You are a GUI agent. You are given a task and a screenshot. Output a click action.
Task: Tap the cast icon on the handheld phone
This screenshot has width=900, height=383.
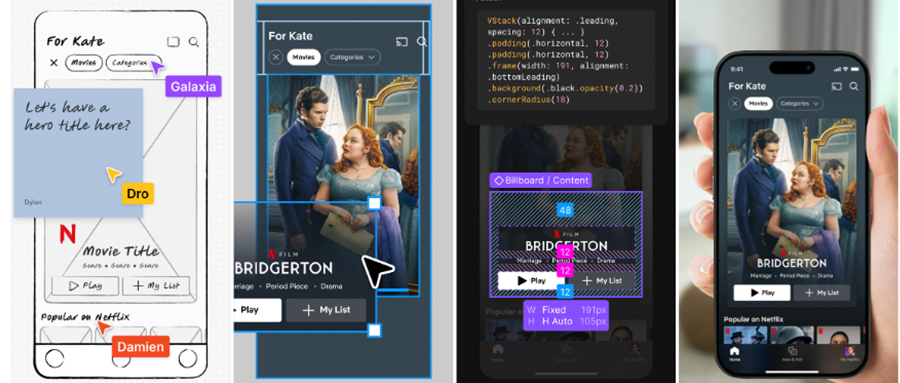point(837,86)
